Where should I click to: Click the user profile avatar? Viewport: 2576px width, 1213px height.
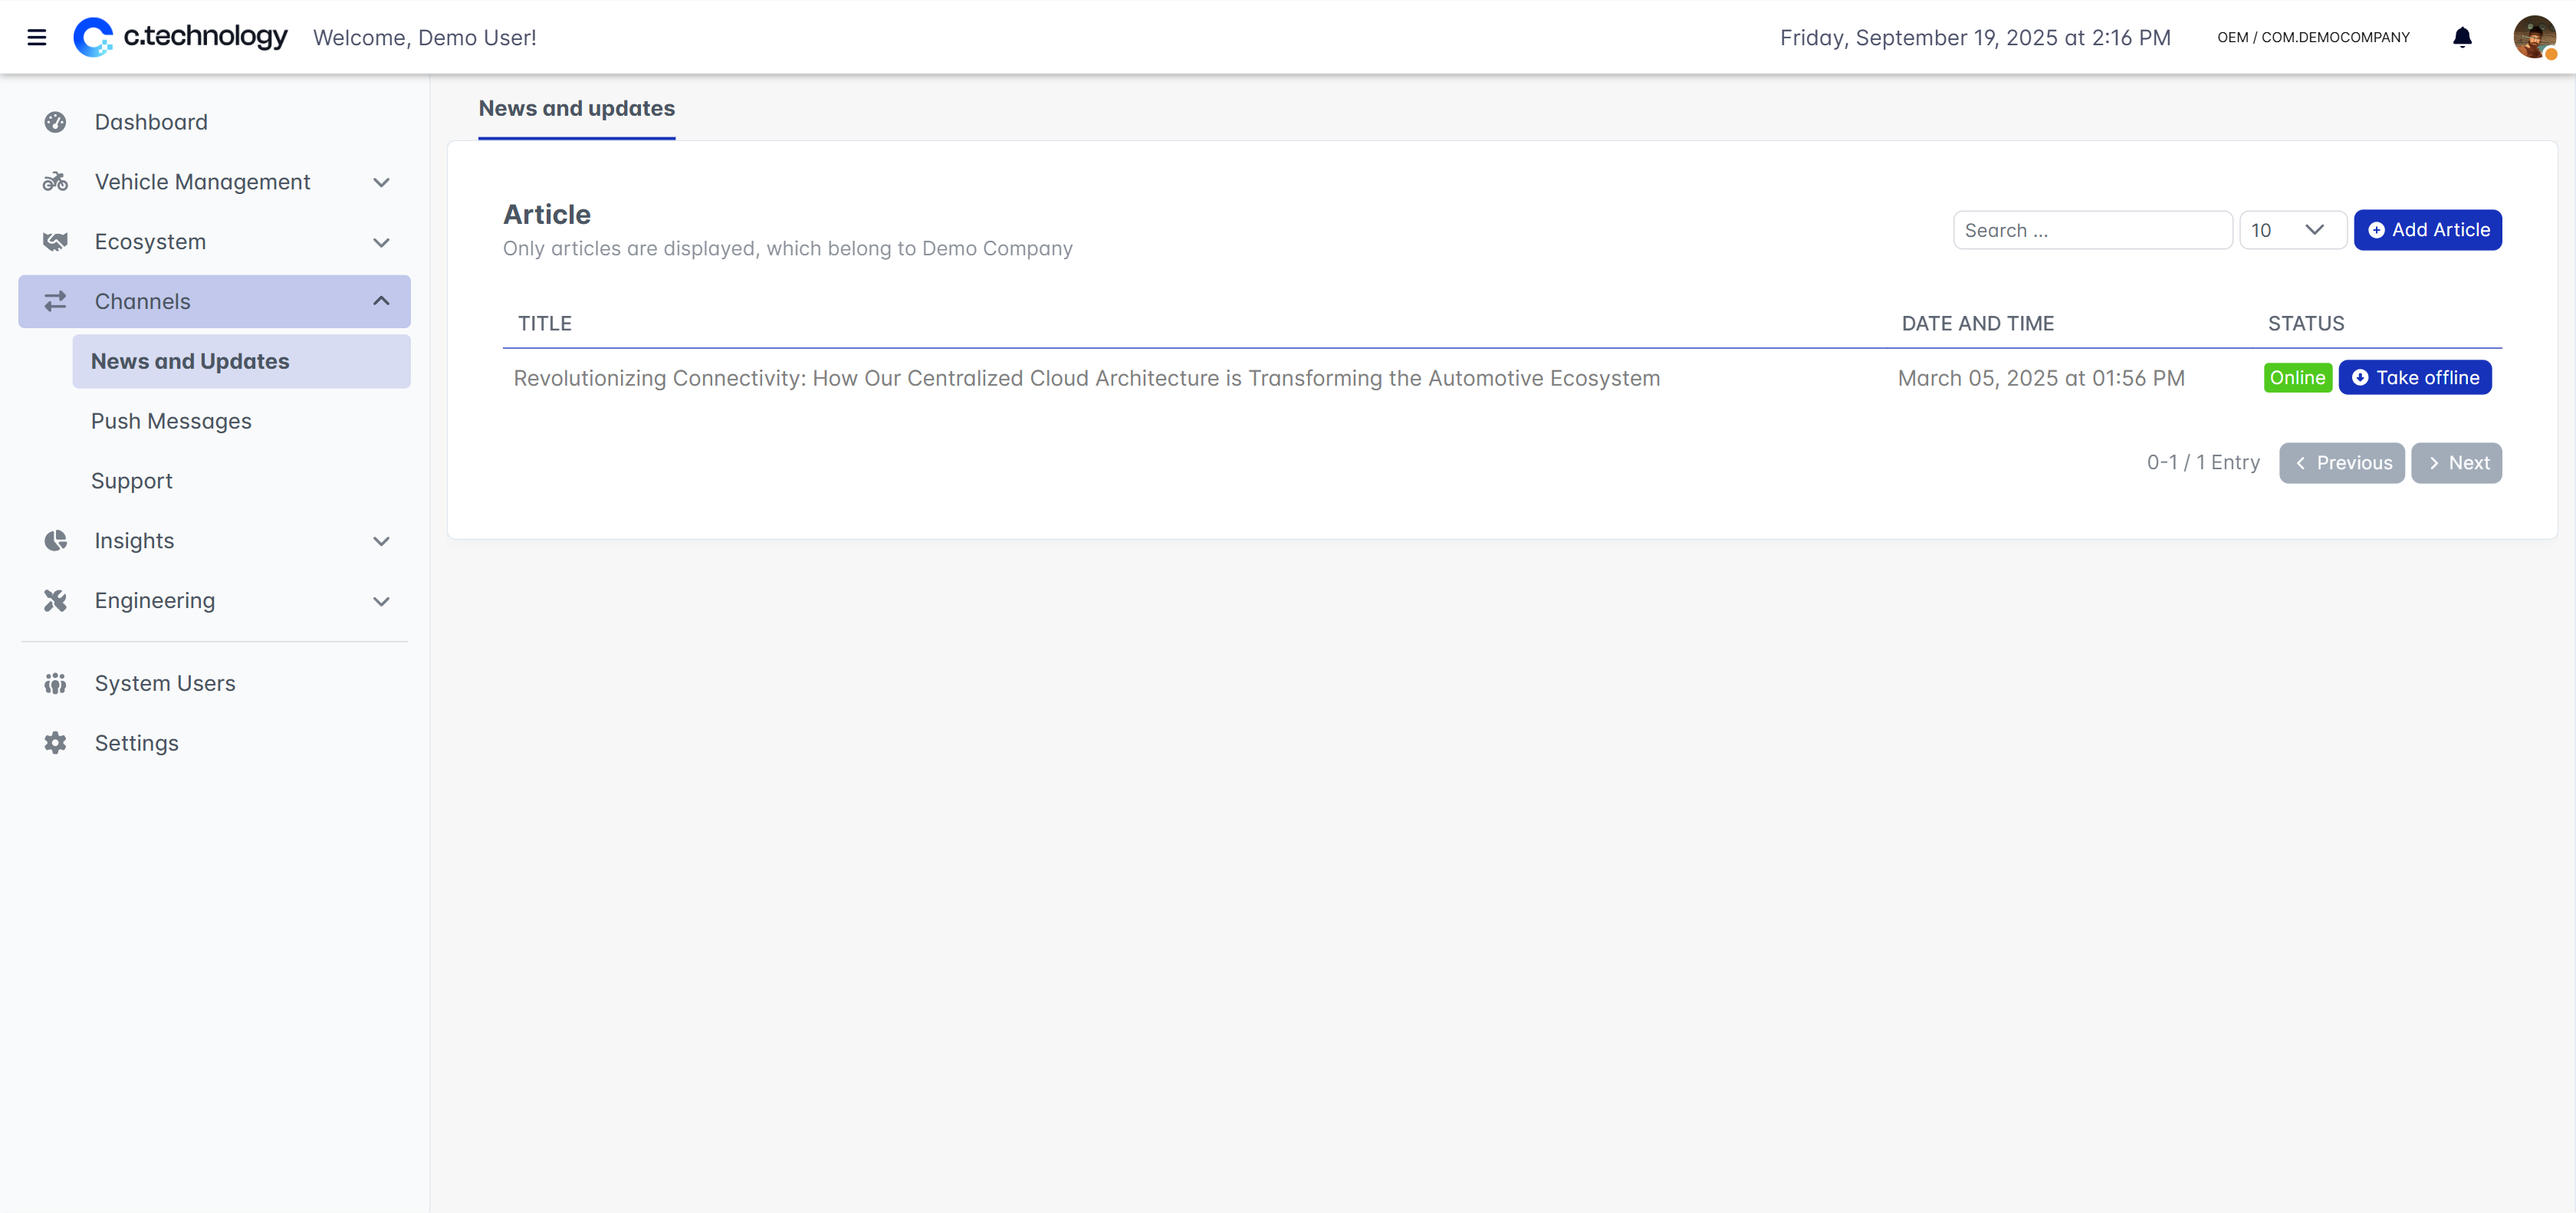(2533, 38)
